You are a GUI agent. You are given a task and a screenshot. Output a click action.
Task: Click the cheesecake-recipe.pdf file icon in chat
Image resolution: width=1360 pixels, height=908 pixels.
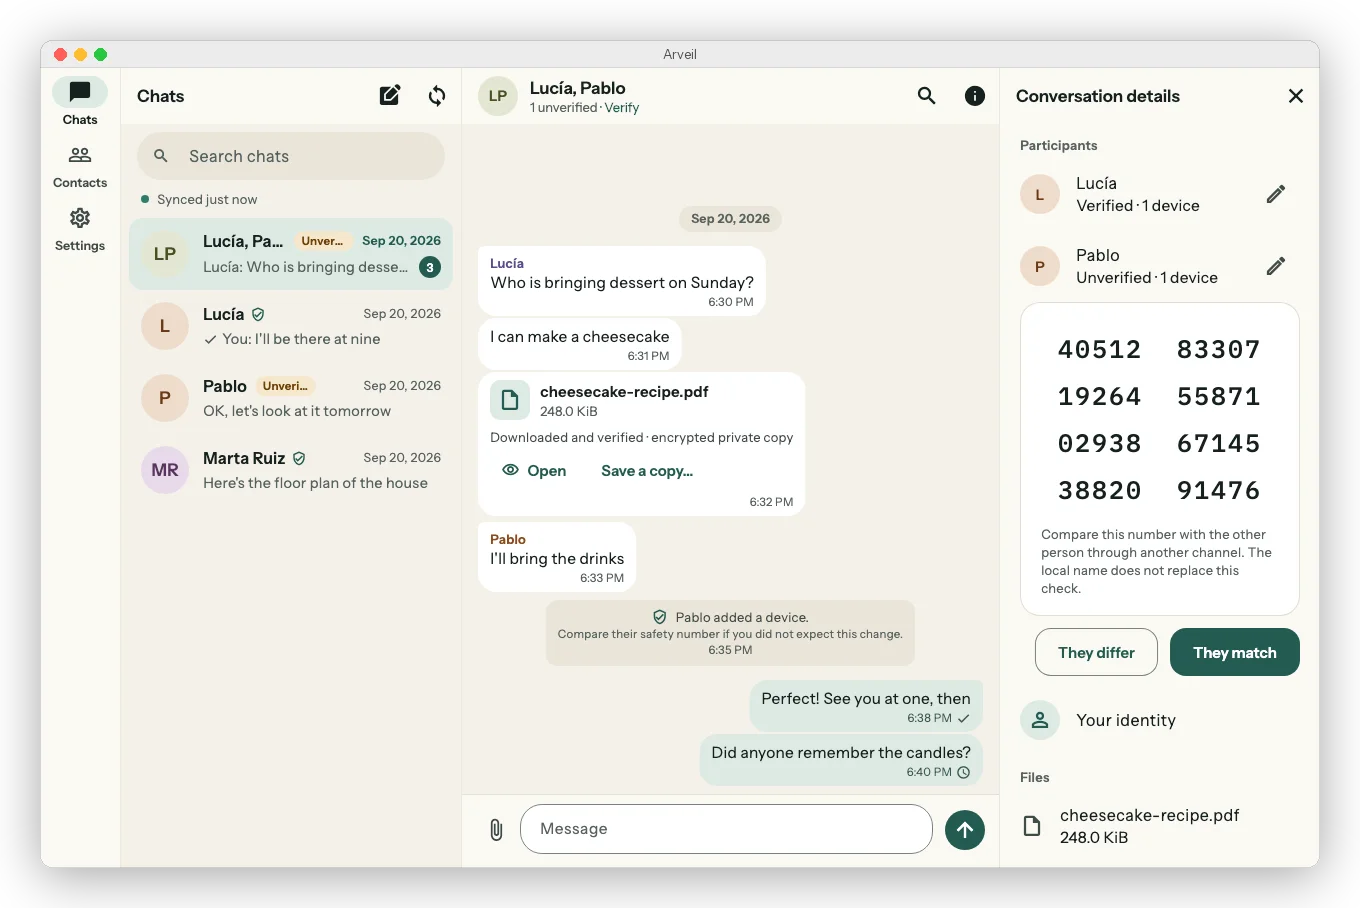510,401
